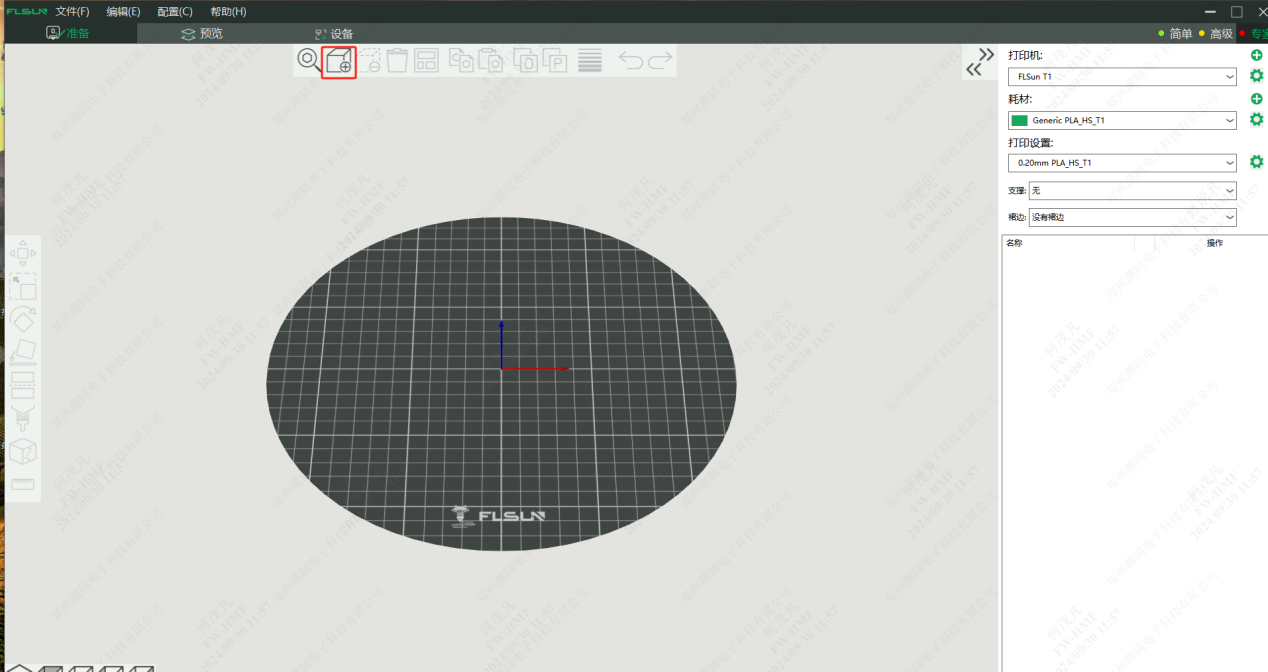
Task: Select the ruler Measure tool
Action: pyautogui.click(x=22, y=484)
